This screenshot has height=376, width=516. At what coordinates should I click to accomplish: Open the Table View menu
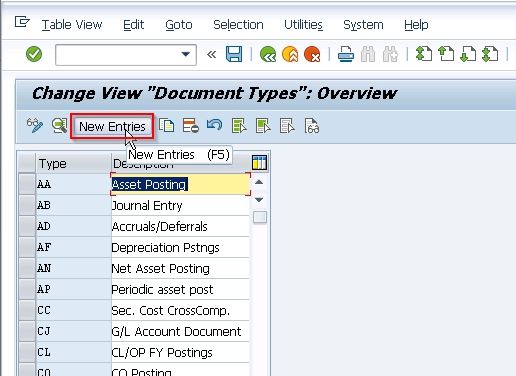72,25
